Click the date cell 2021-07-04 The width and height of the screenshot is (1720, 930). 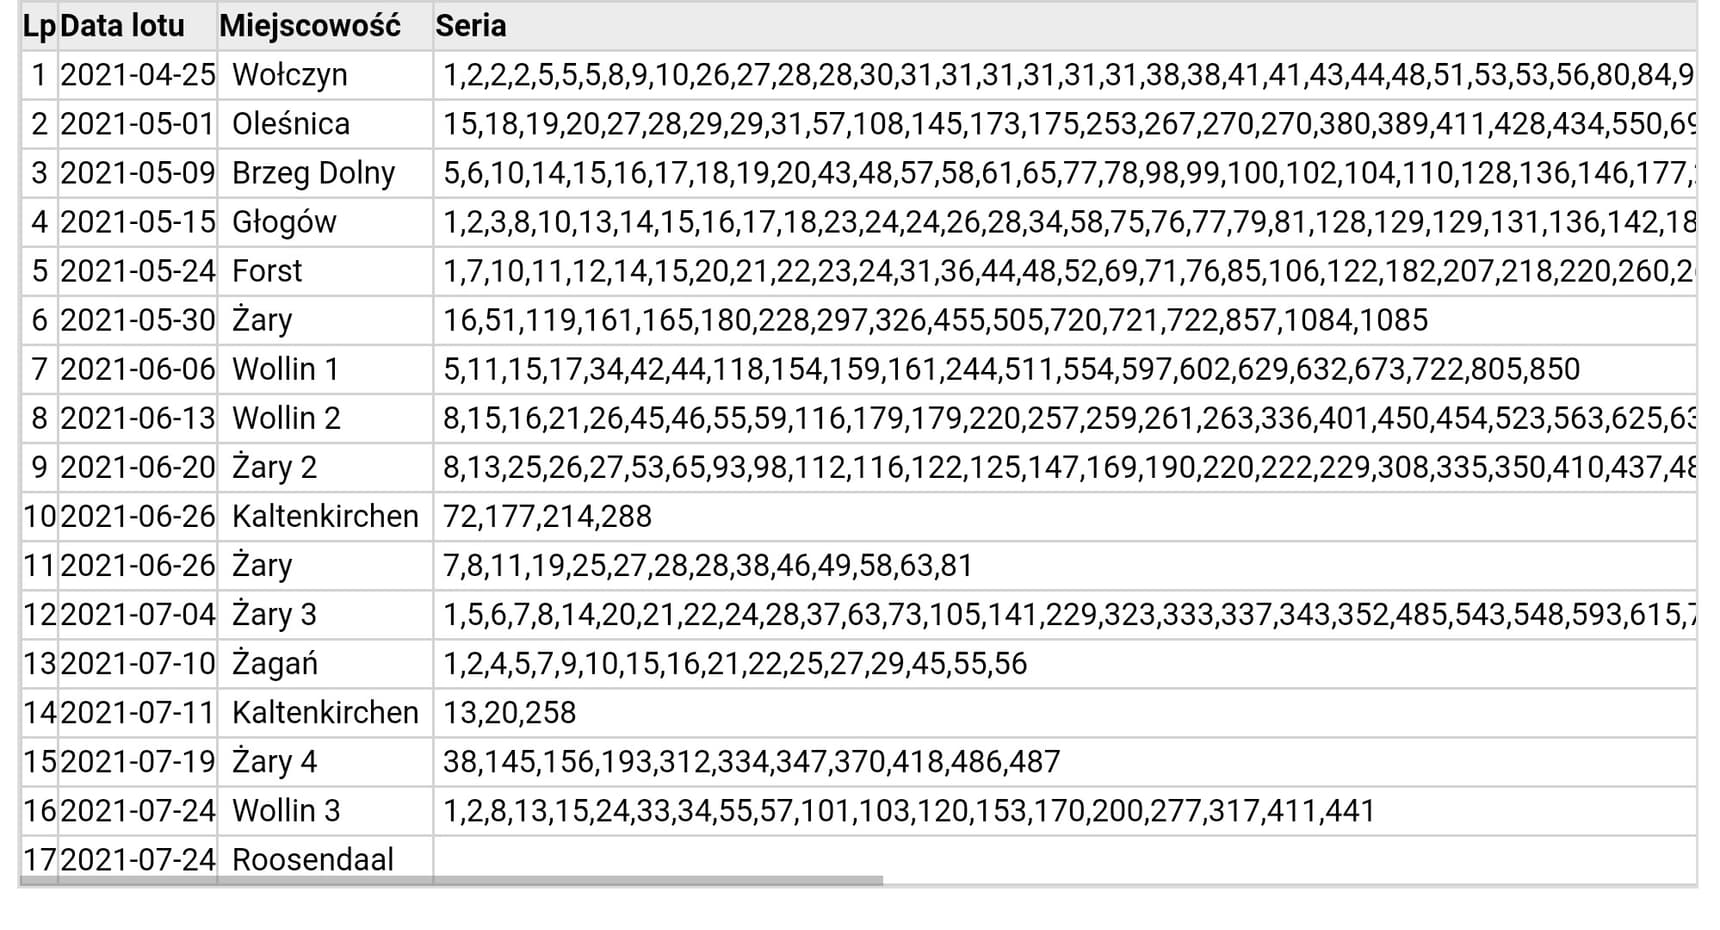(137, 614)
